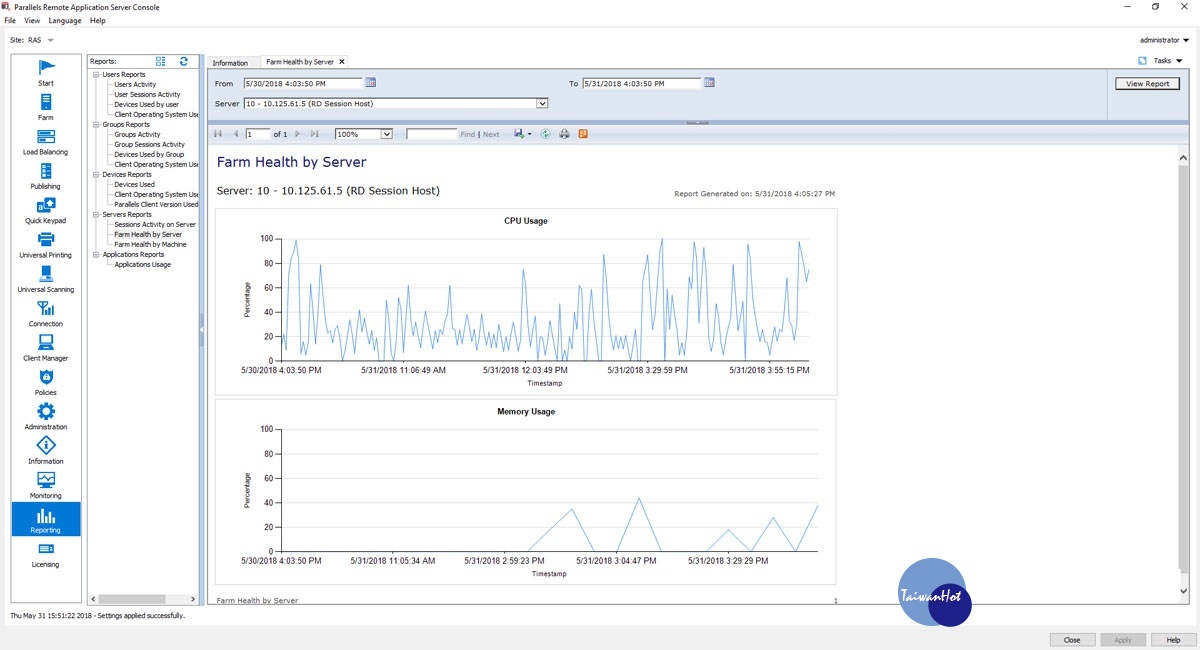The image size is (1200, 650).
Task: Go to Monitoring category
Action: click(46, 486)
